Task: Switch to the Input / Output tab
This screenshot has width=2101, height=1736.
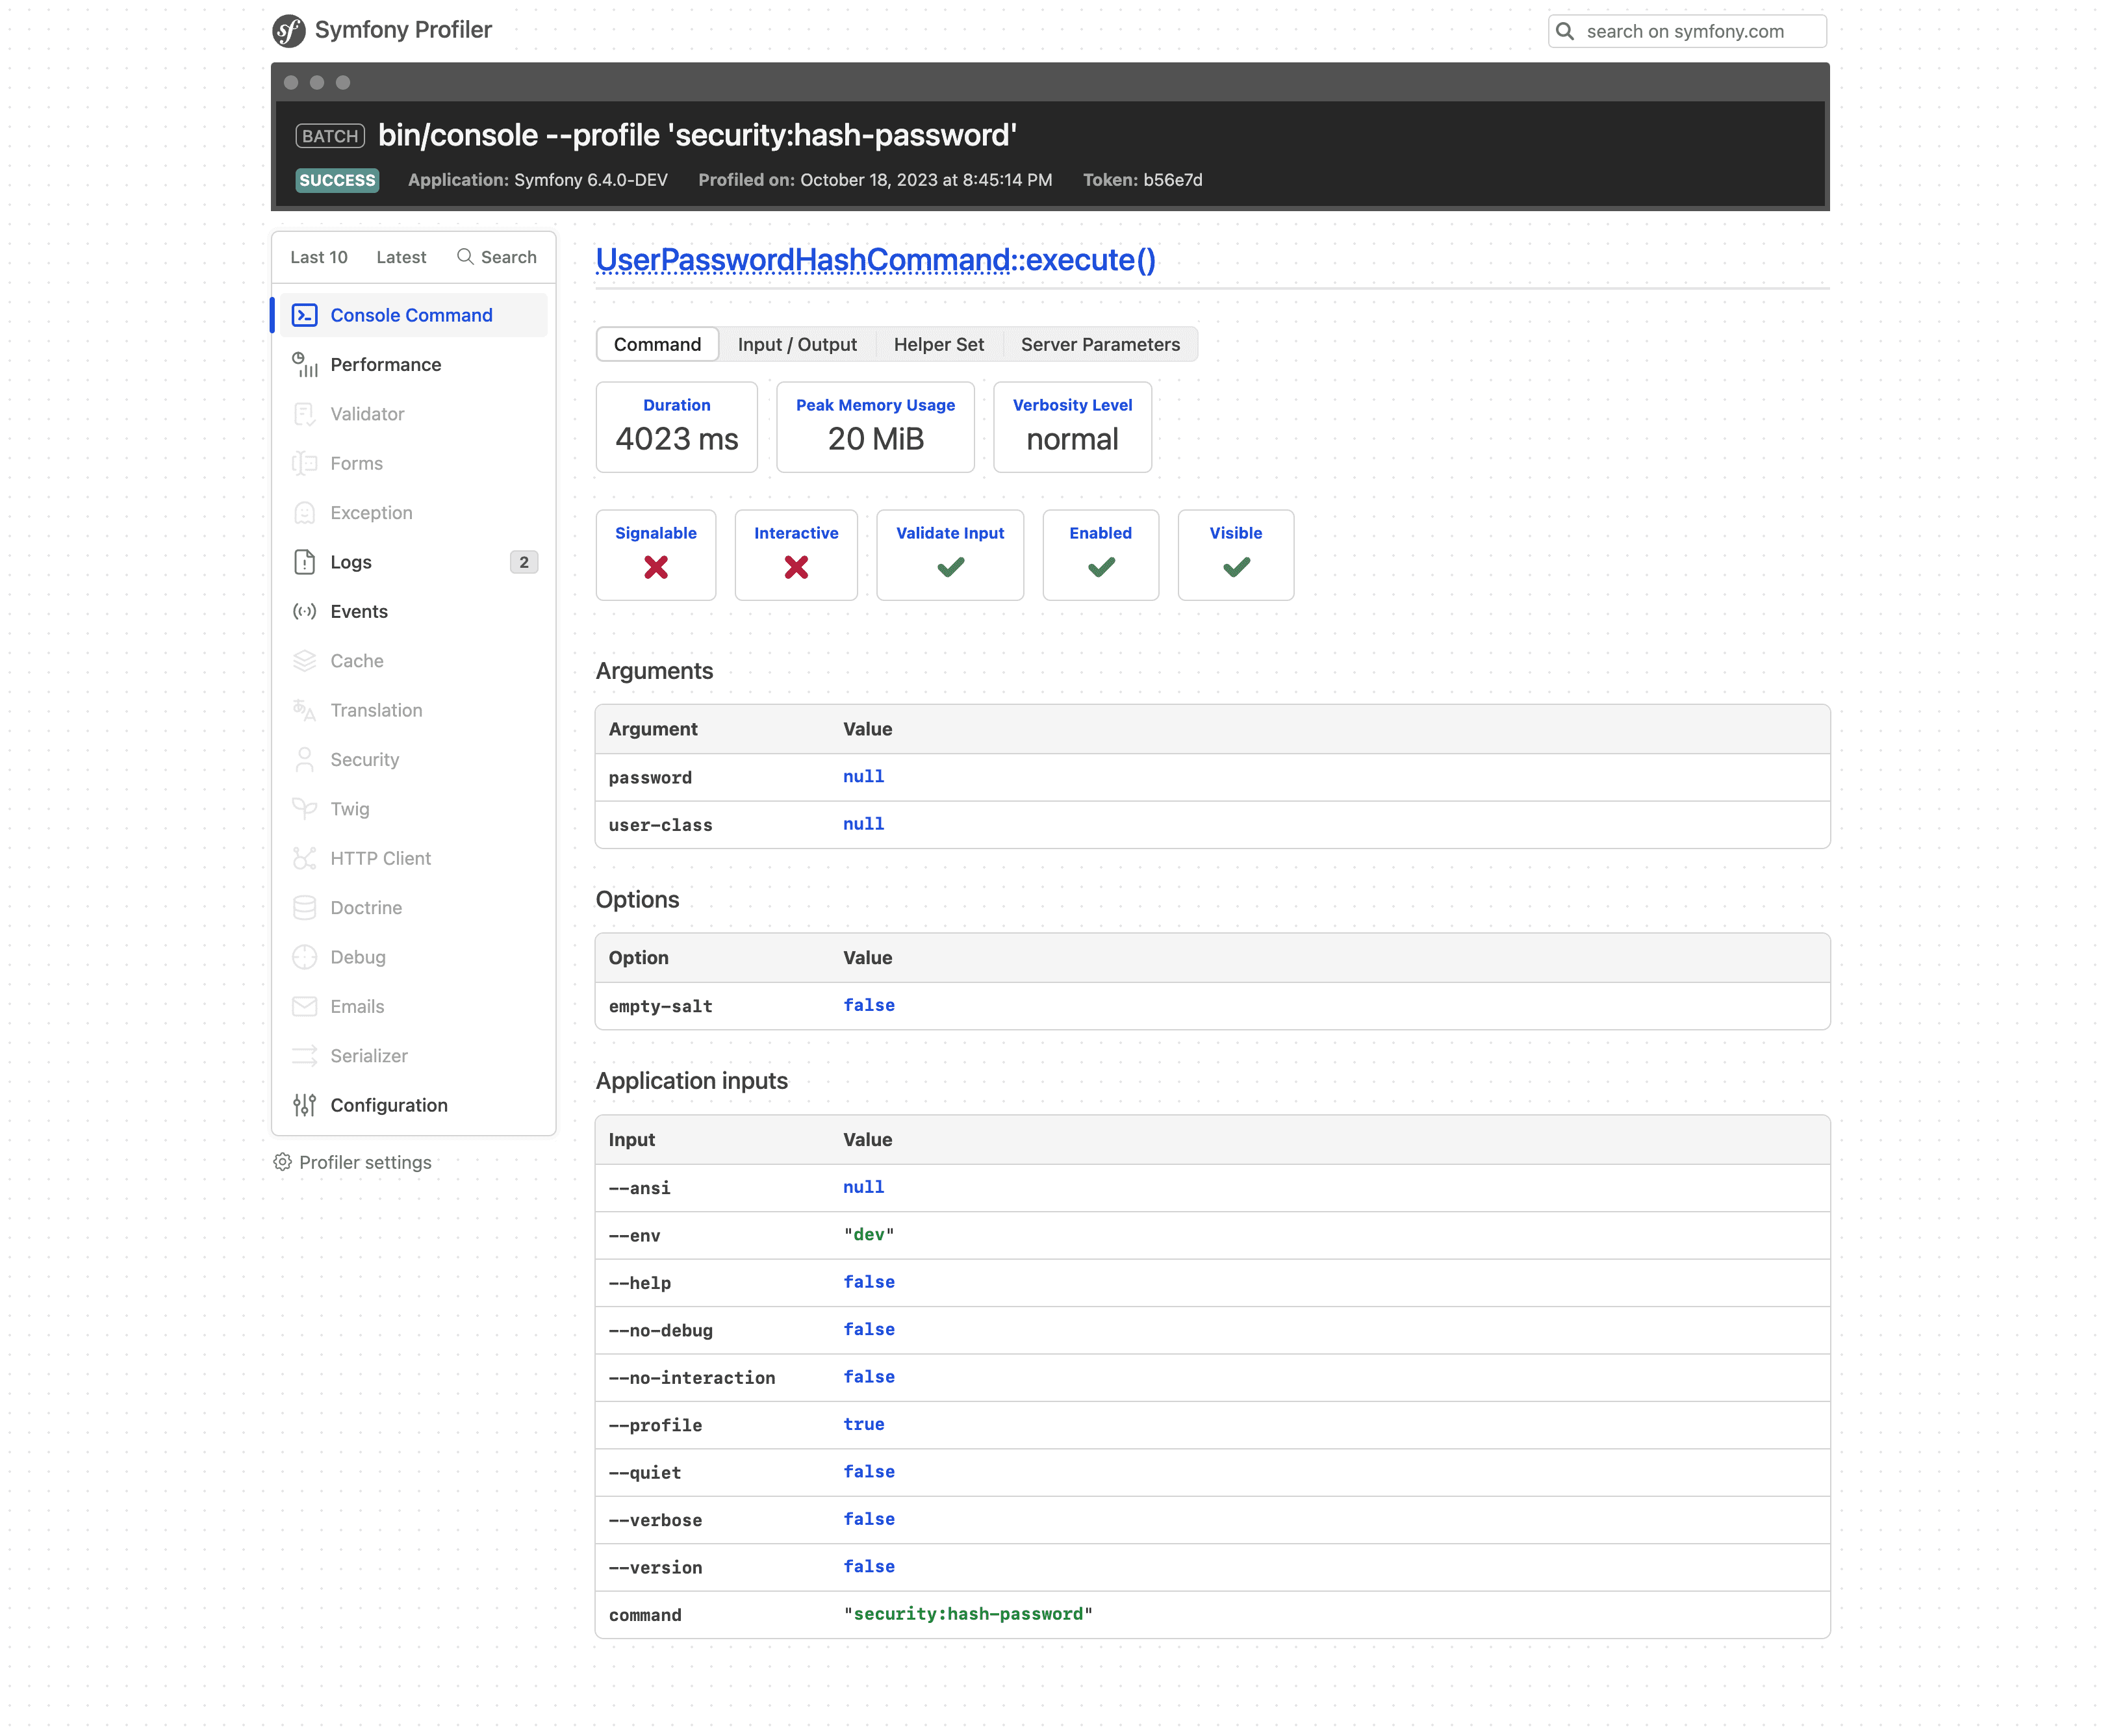Action: click(x=797, y=344)
